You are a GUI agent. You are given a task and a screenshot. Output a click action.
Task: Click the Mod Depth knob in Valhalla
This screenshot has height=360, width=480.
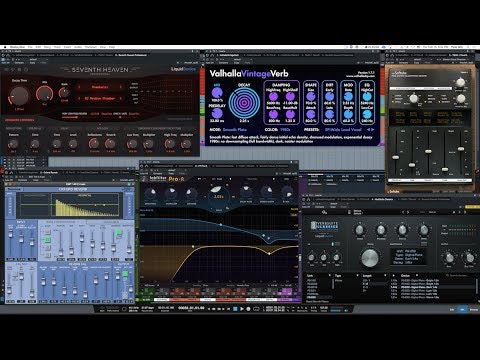(x=348, y=114)
